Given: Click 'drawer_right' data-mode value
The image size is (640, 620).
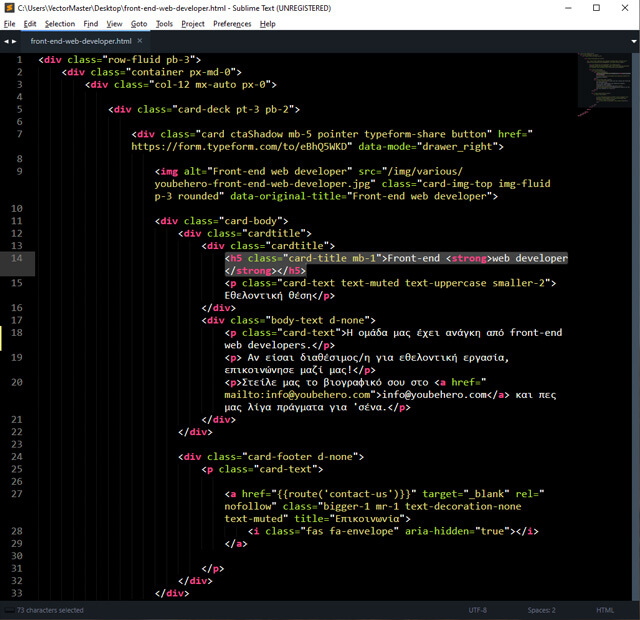Looking at the screenshot, I should [457, 147].
